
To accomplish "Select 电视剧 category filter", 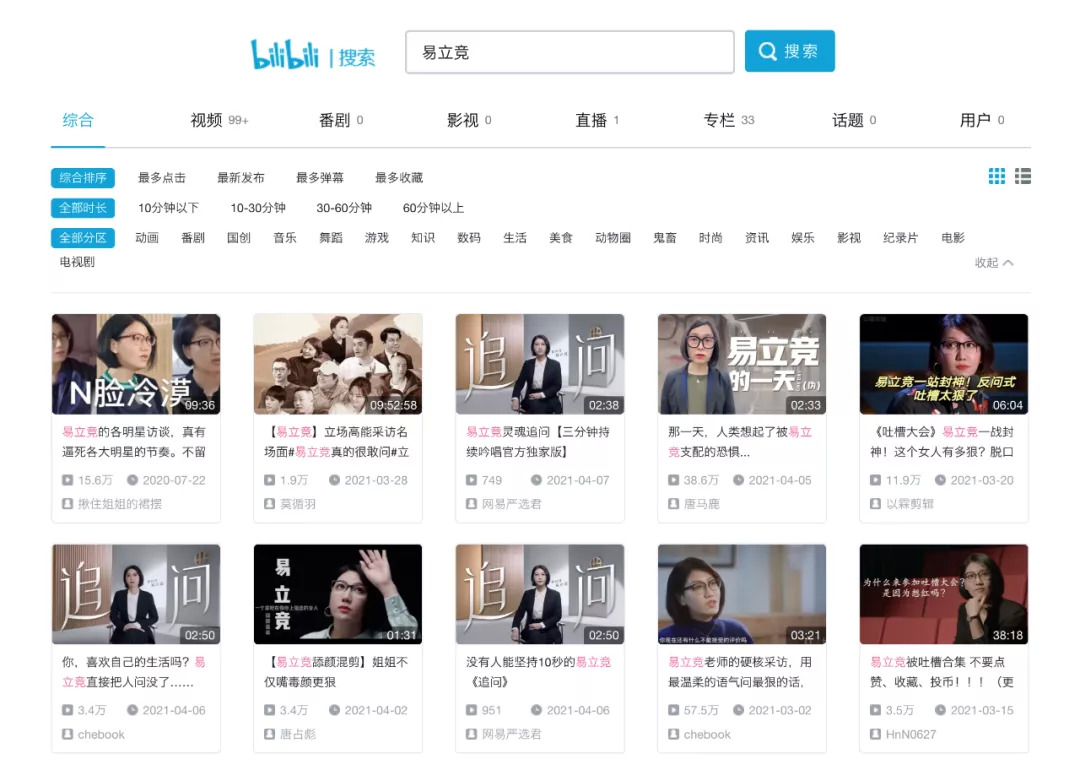I will 77,262.
